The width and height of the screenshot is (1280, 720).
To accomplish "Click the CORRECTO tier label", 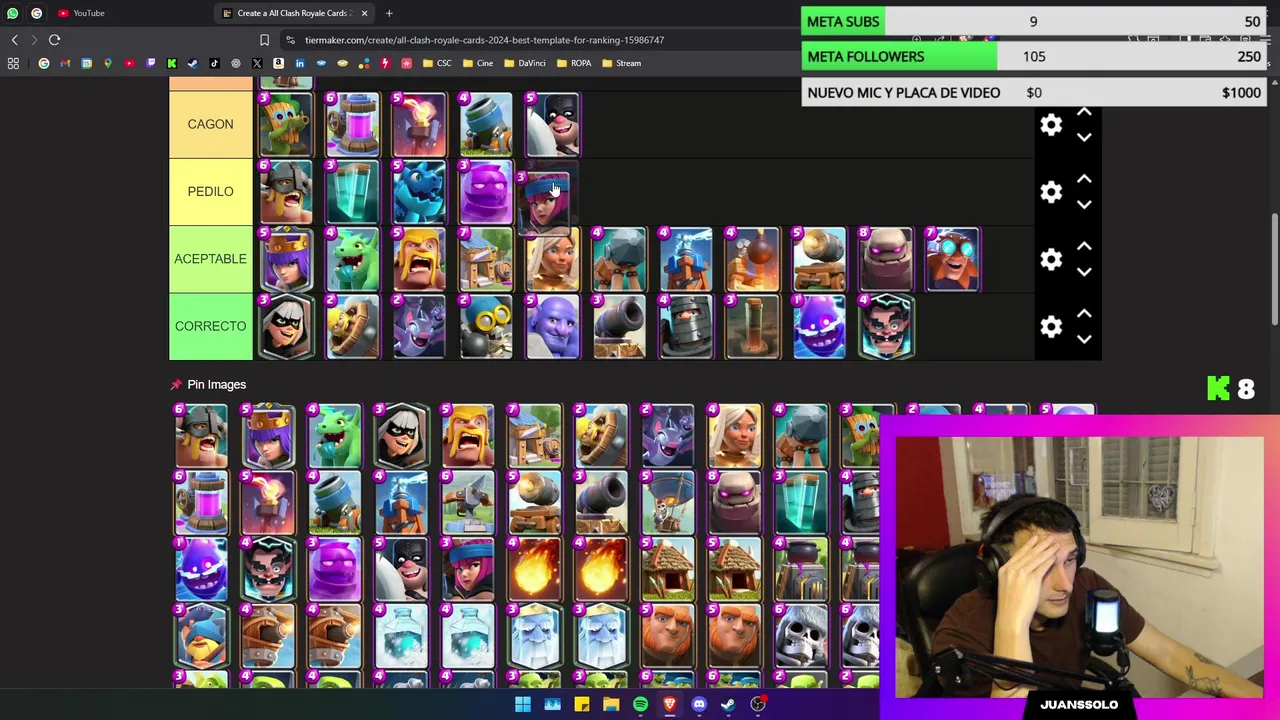I will [x=210, y=326].
